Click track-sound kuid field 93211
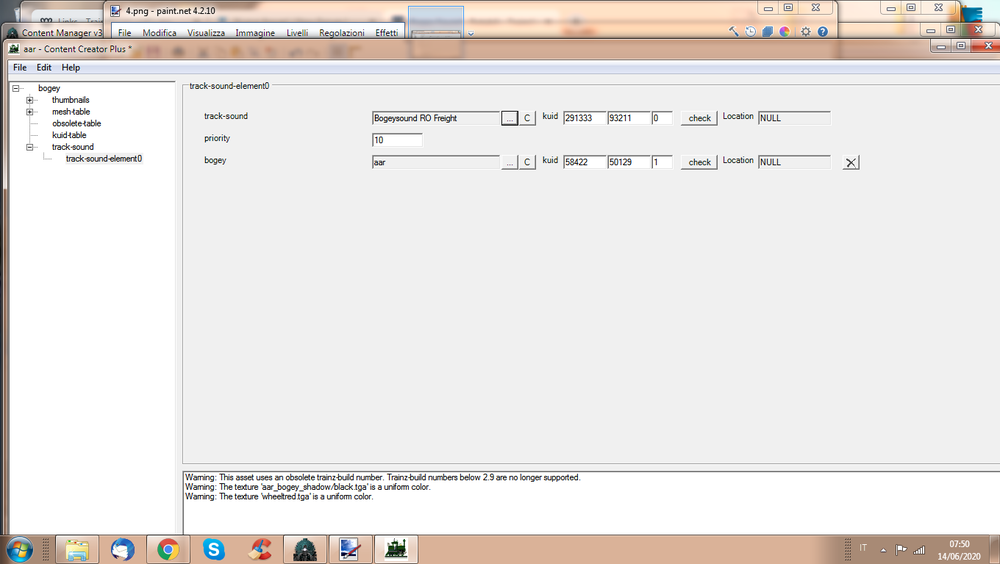This screenshot has height=564, width=1000. (628, 118)
